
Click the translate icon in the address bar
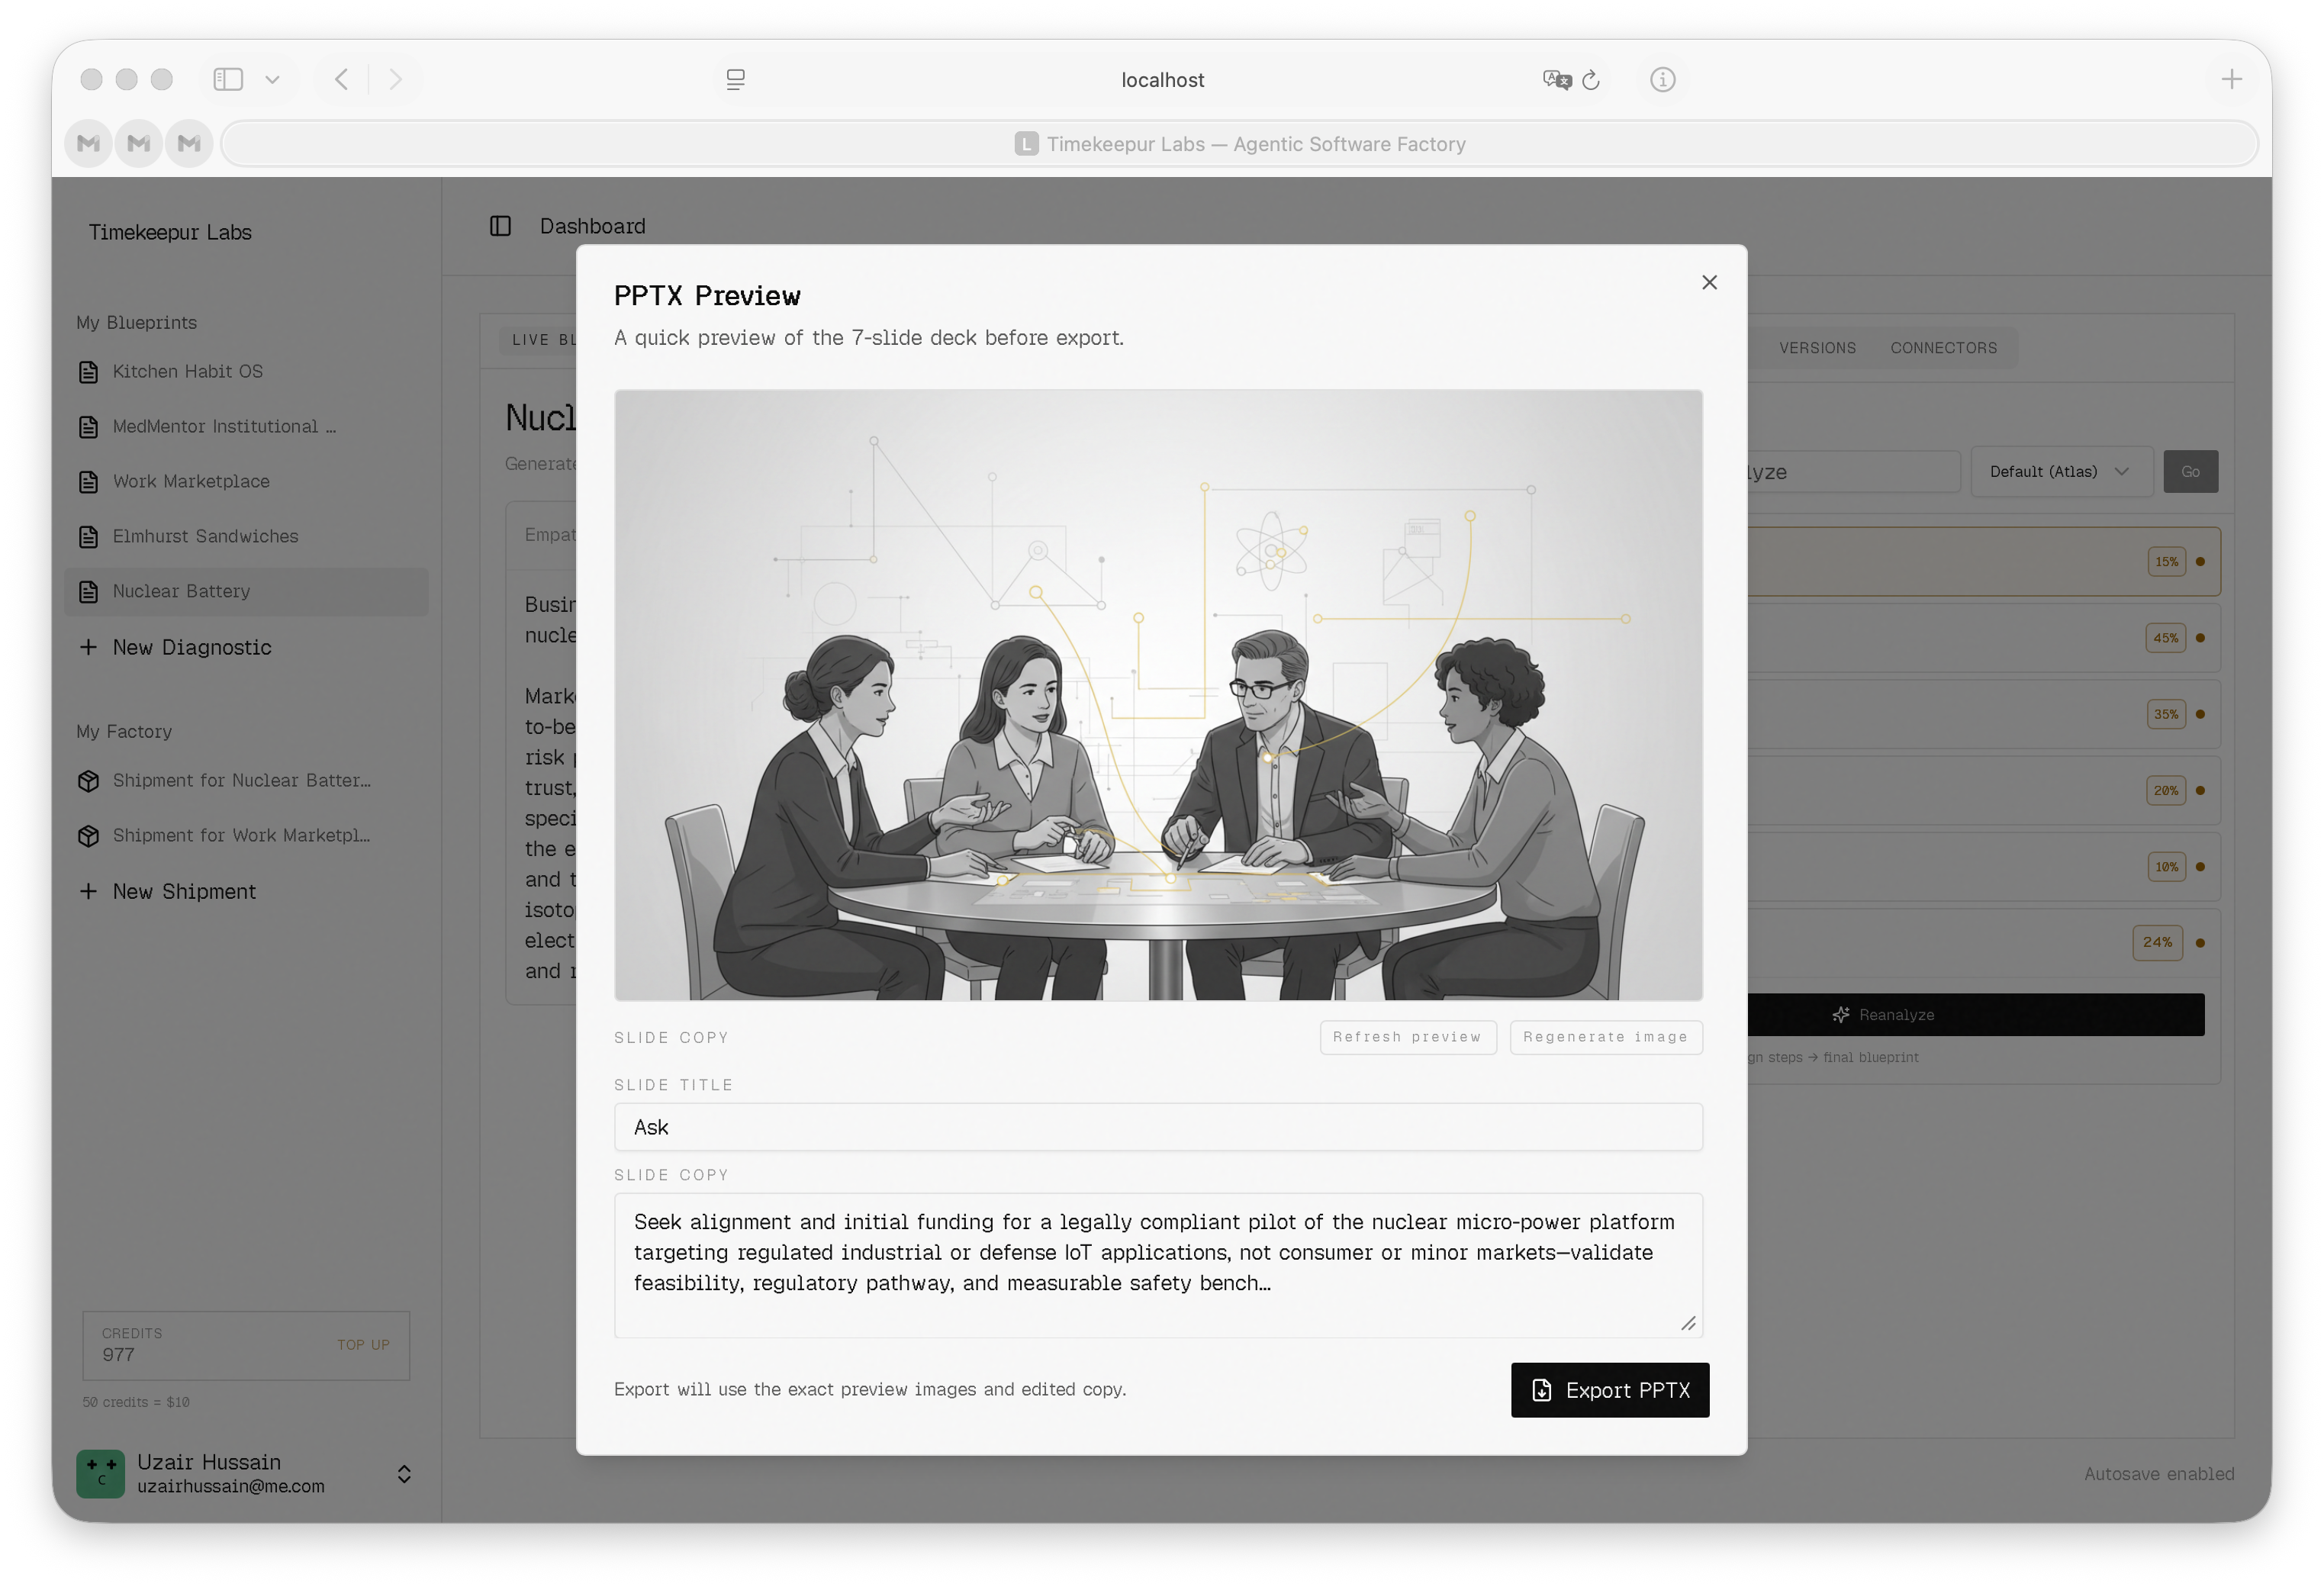[1556, 80]
